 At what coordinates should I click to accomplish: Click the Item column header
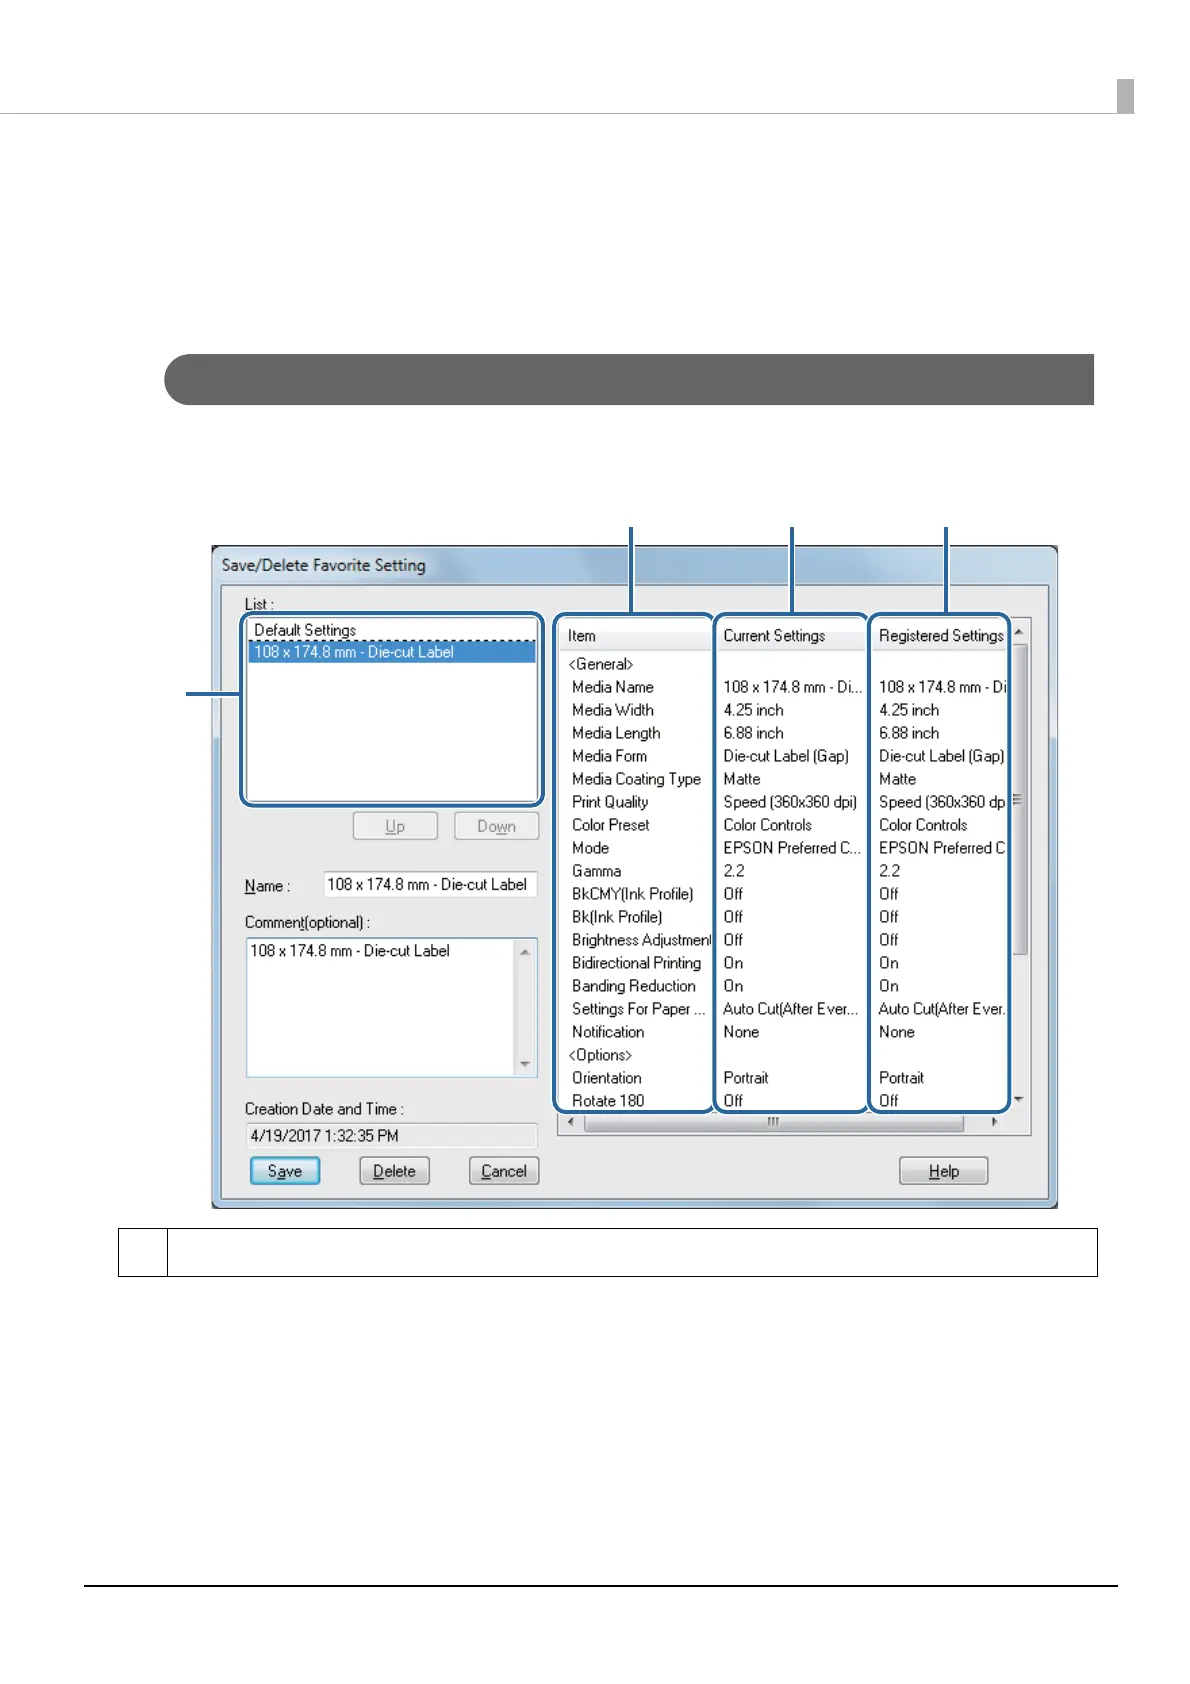636,636
